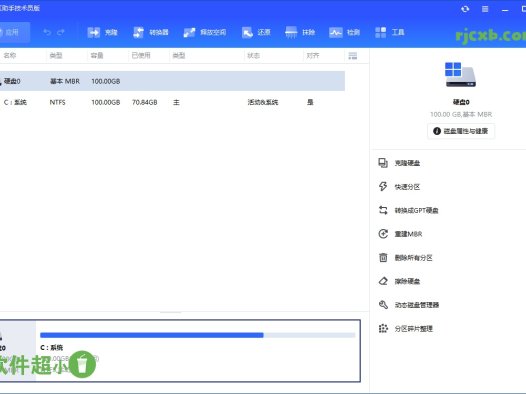Screen dimensions: 526x394
Task: Sort by the 已使用 column header
Action: coord(141,55)
